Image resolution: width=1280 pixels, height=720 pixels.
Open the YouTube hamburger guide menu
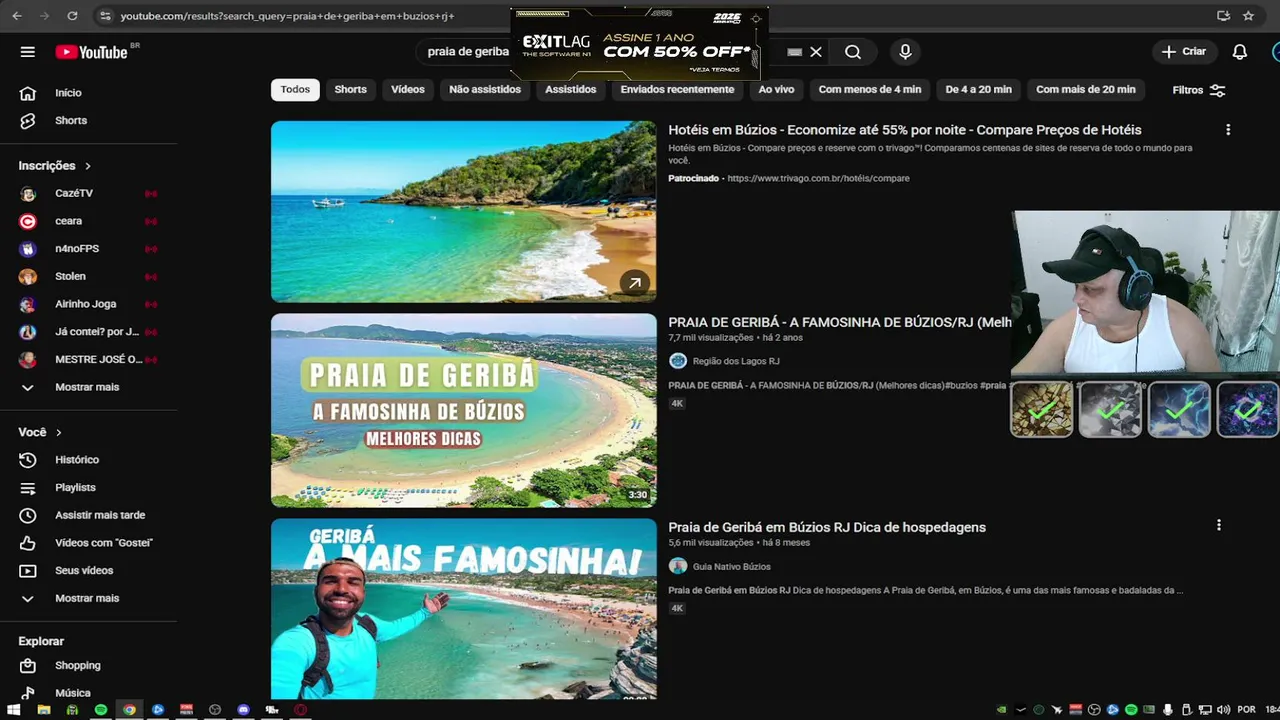[x=27, y=52]
